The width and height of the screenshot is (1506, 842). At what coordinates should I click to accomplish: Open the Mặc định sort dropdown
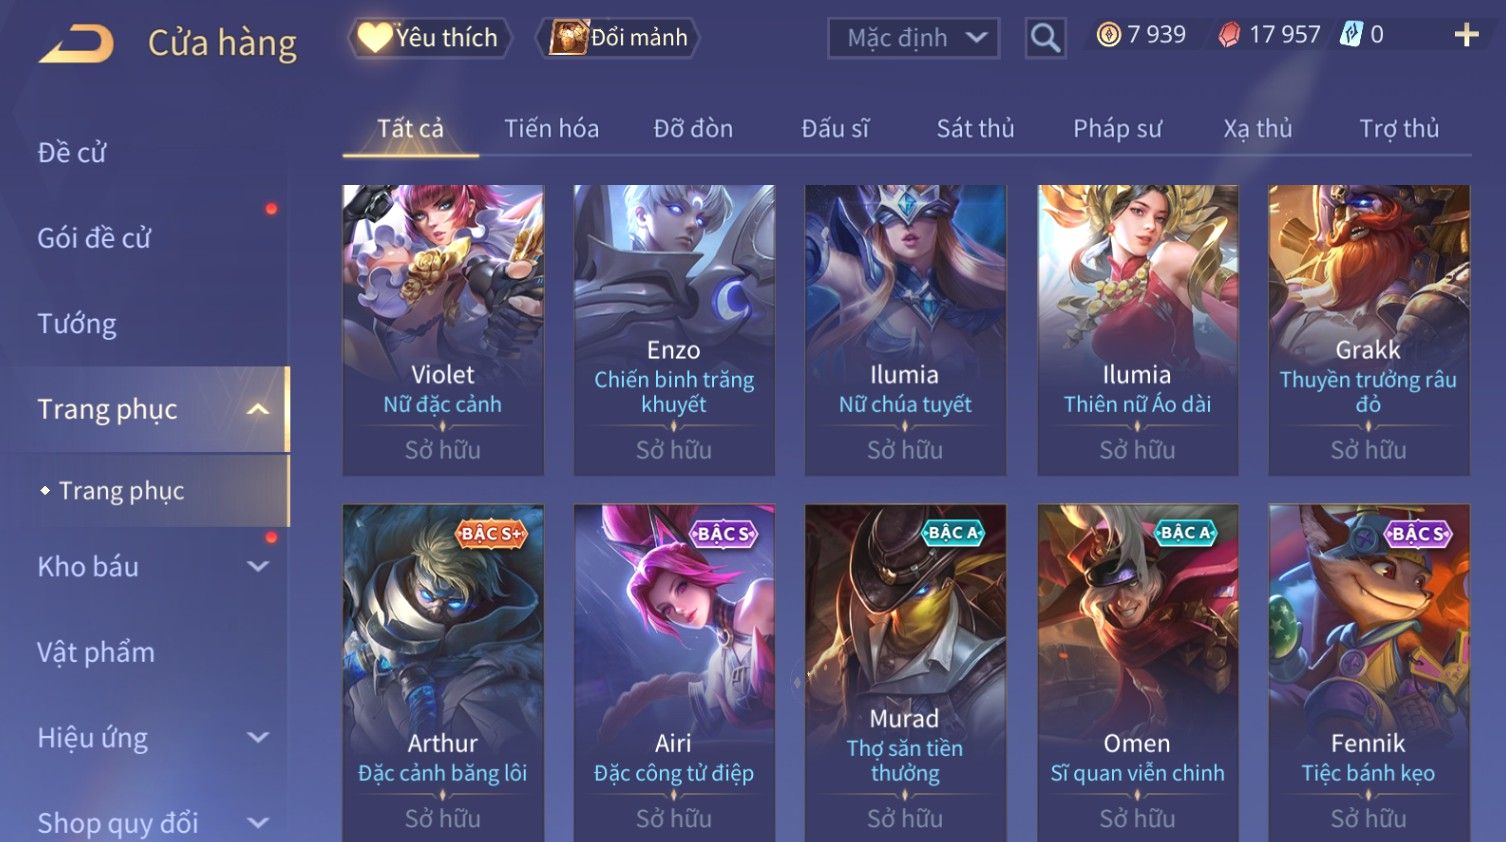point(913,38)
